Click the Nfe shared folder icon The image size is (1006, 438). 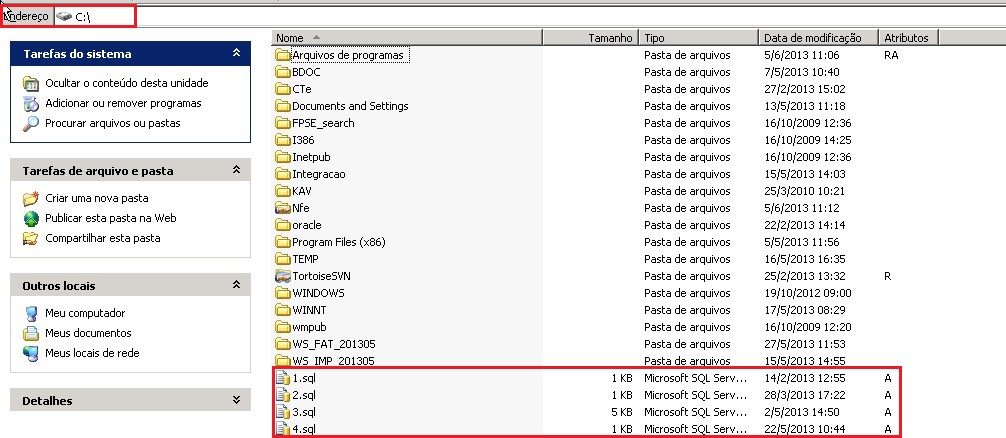tap(282, 208)
